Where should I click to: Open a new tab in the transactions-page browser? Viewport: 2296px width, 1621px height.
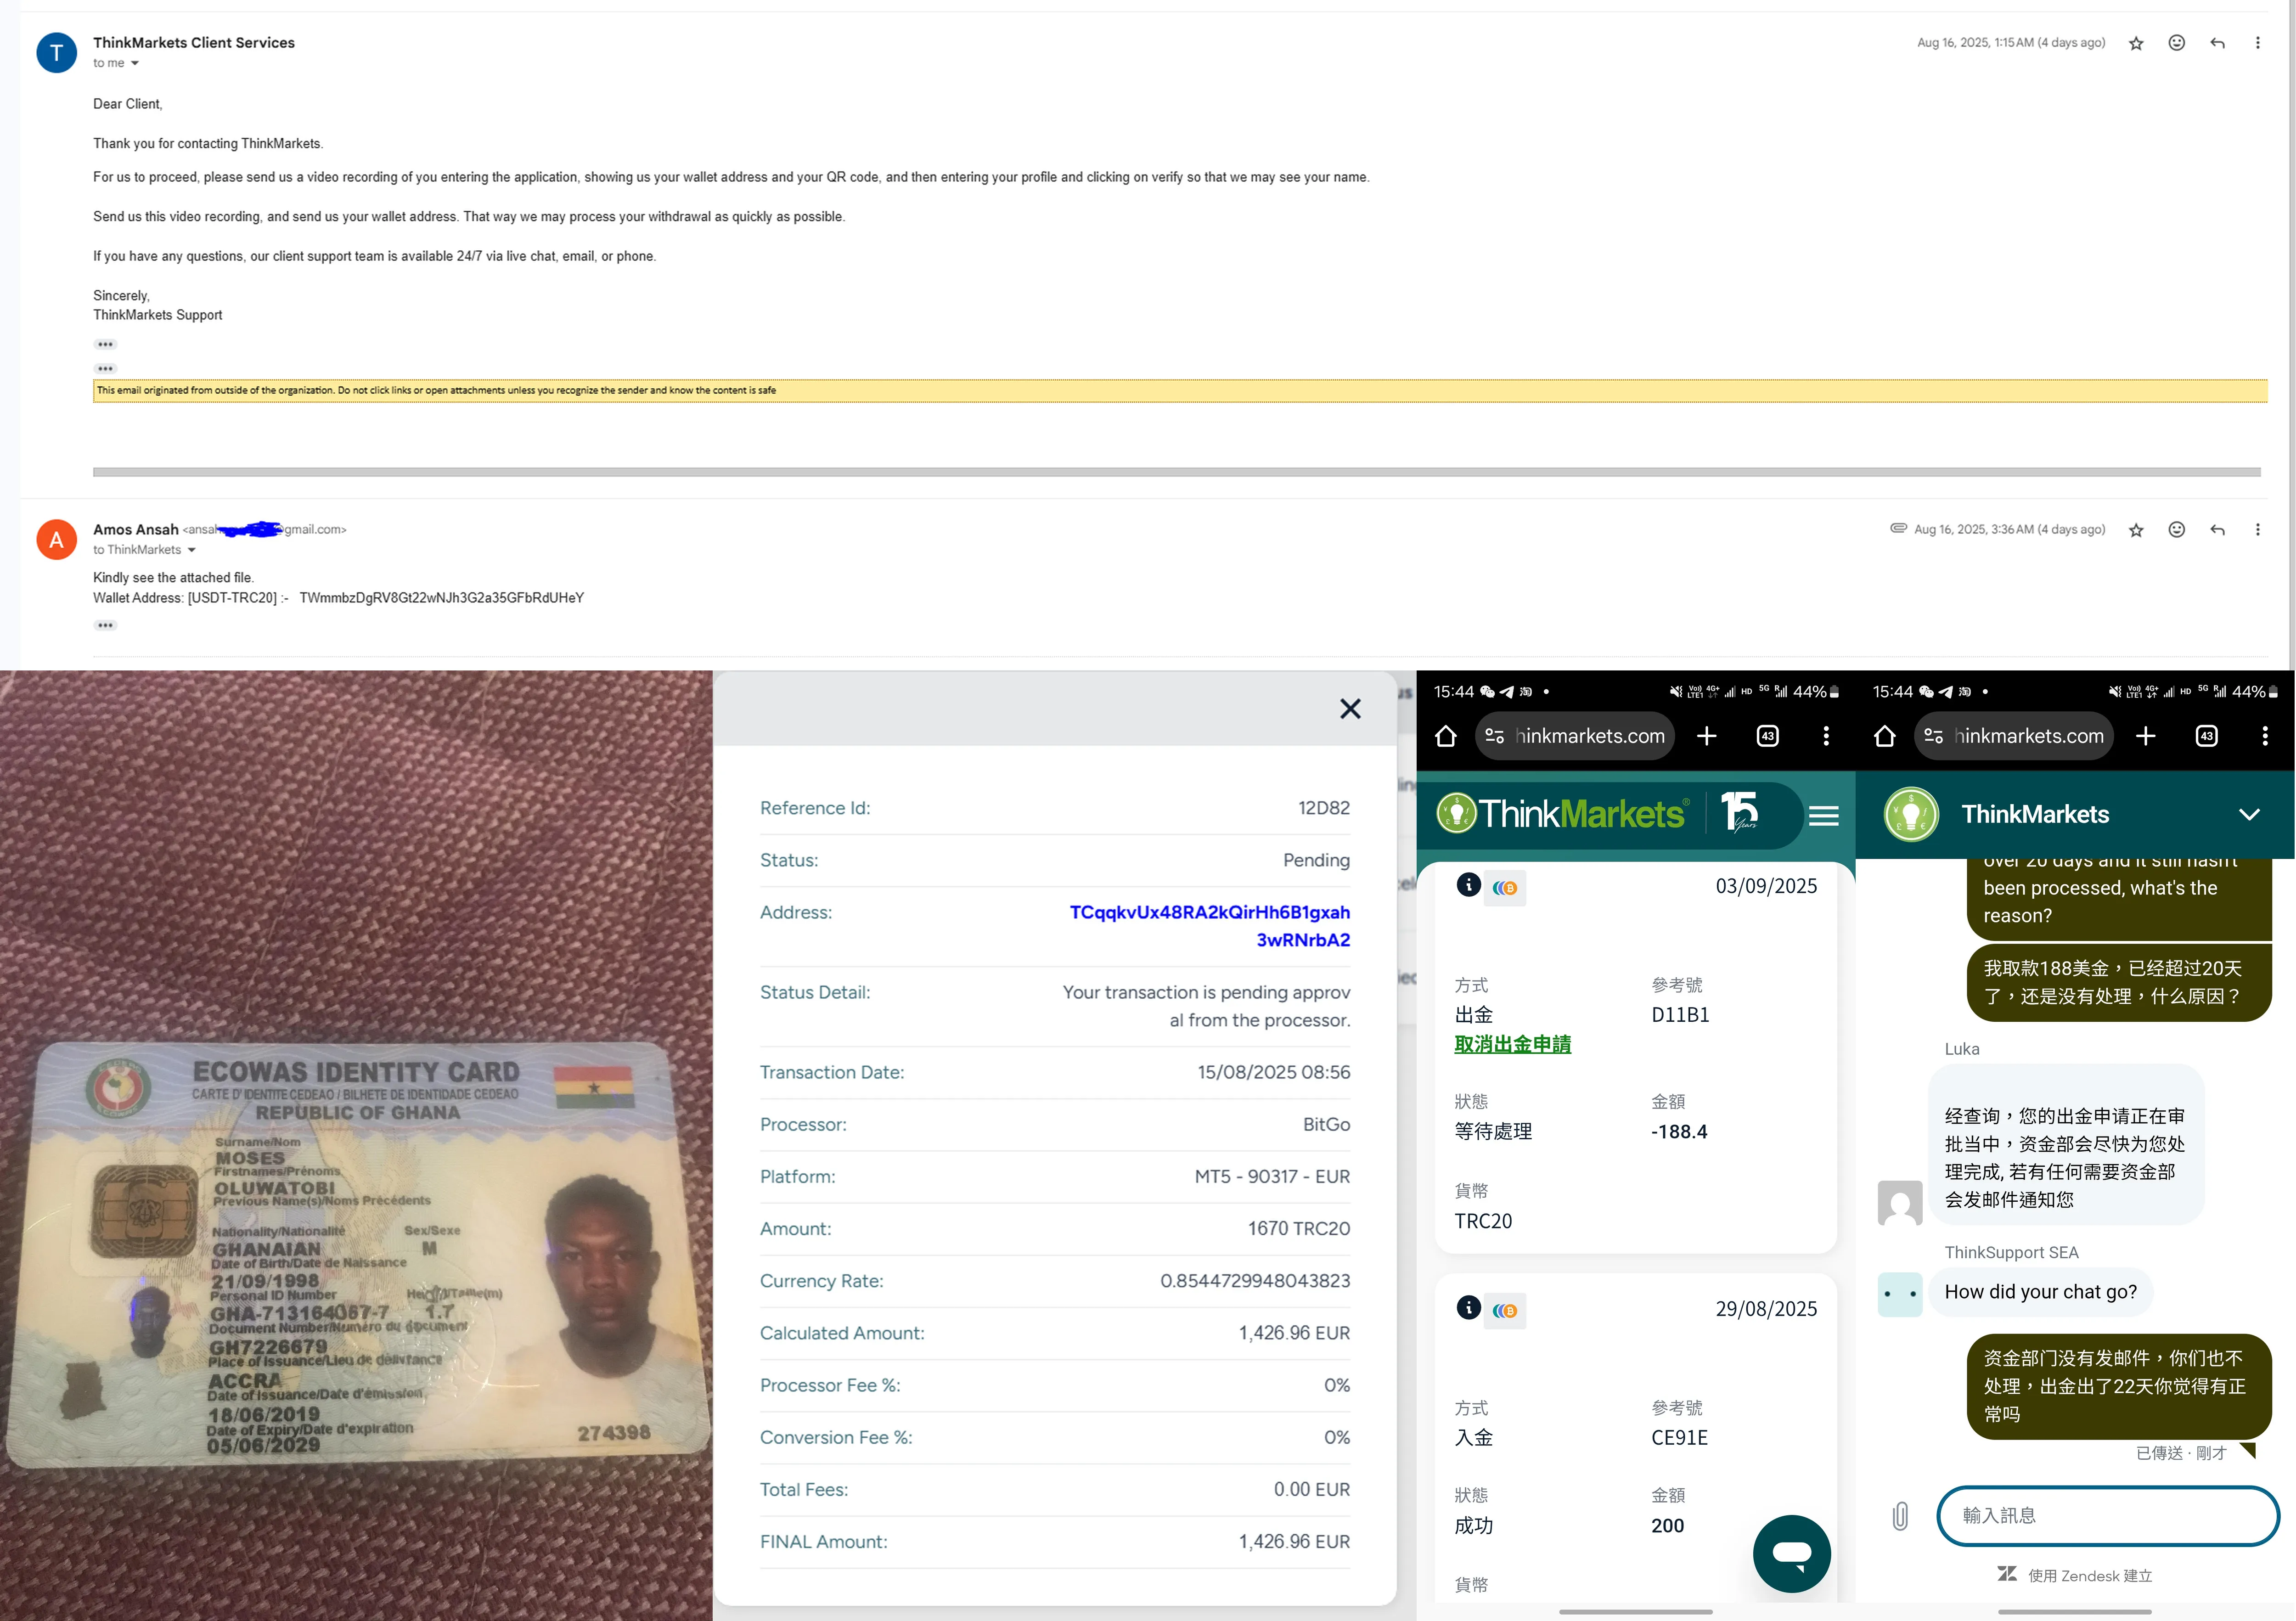[x=1707, y=737]
